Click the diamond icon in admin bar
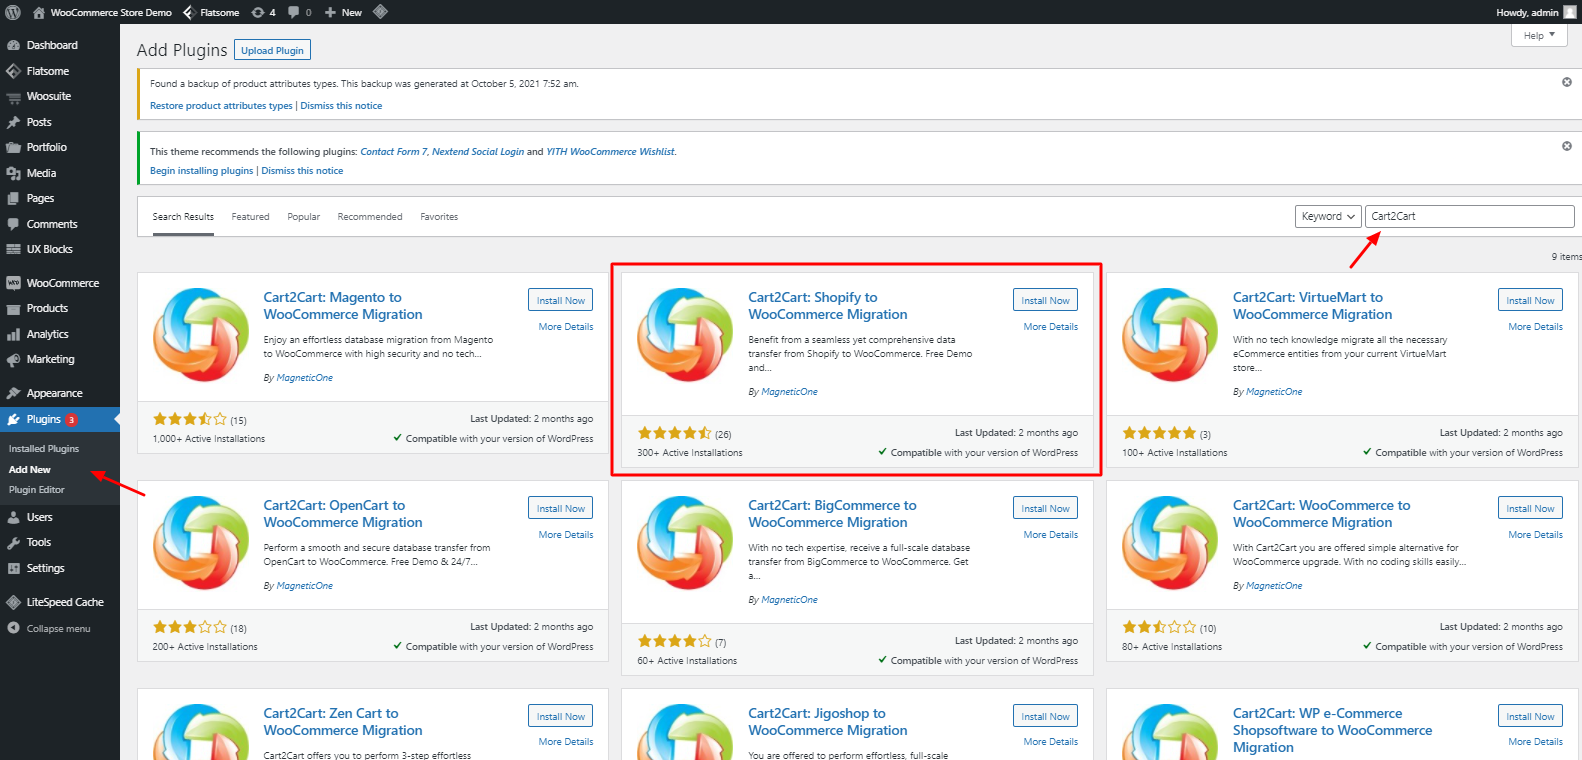Image resolution: width=1582 pixels, height=760 pixels. pyautogui.click(x=380, y=12)
